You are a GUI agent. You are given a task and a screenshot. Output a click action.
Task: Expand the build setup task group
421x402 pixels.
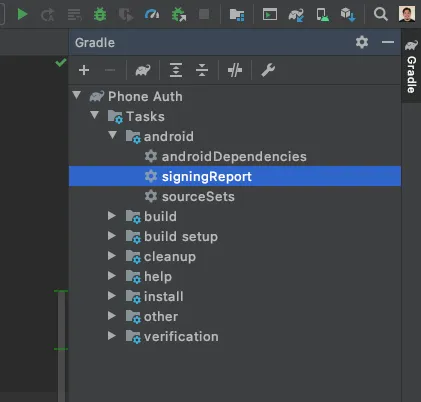(x=112, y=236)
